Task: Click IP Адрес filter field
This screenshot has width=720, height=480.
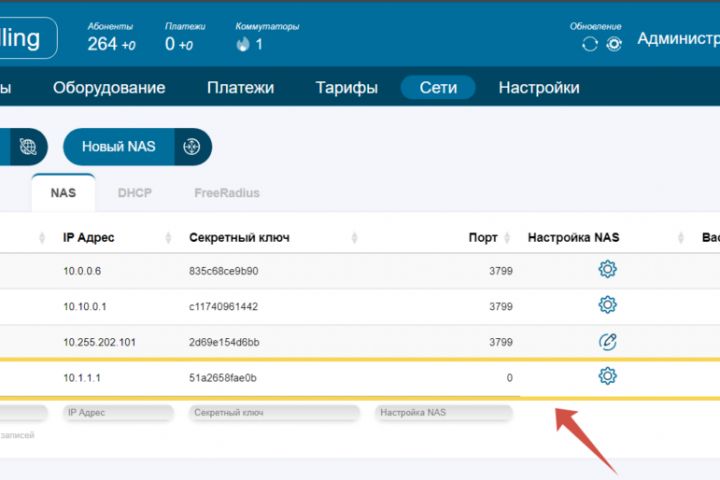Action: click(118, 412)
